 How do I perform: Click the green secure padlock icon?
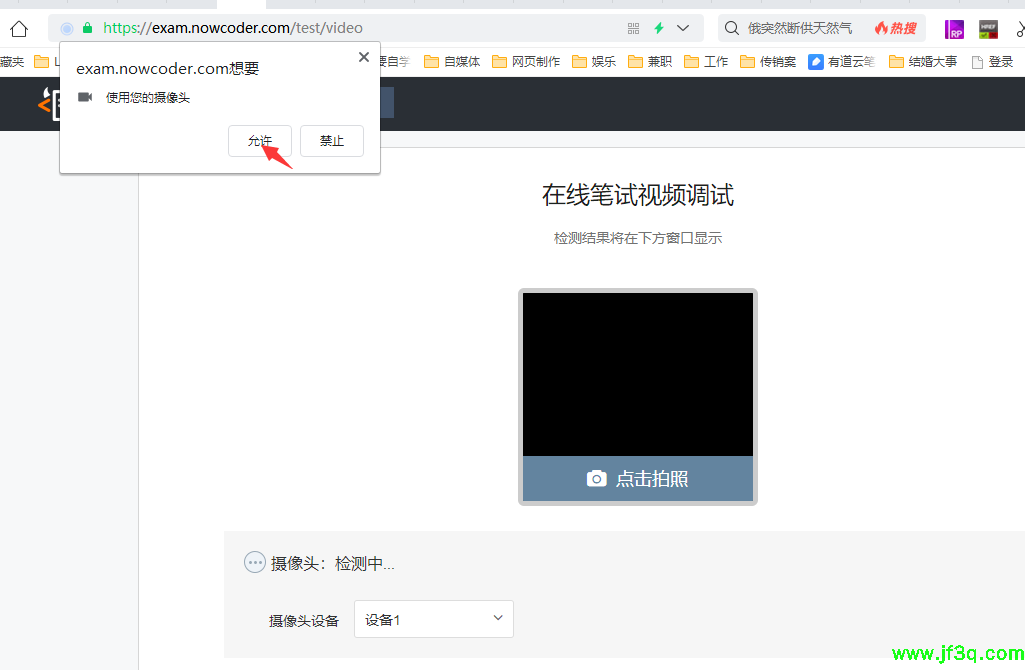pyautogui.click(x=88, y=28)
